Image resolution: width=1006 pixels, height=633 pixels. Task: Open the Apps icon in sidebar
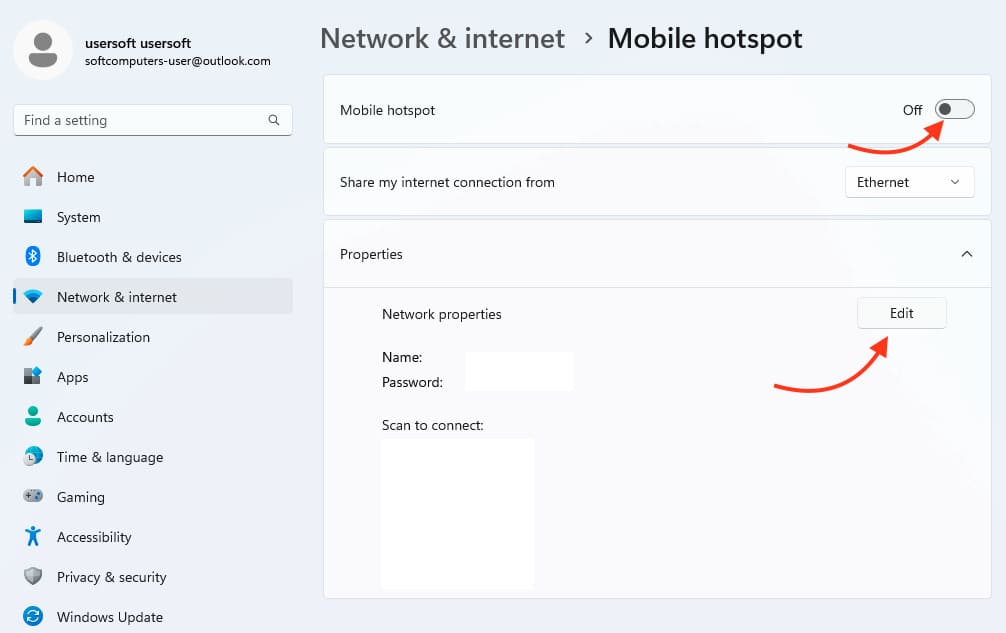[x=33, y=377]
